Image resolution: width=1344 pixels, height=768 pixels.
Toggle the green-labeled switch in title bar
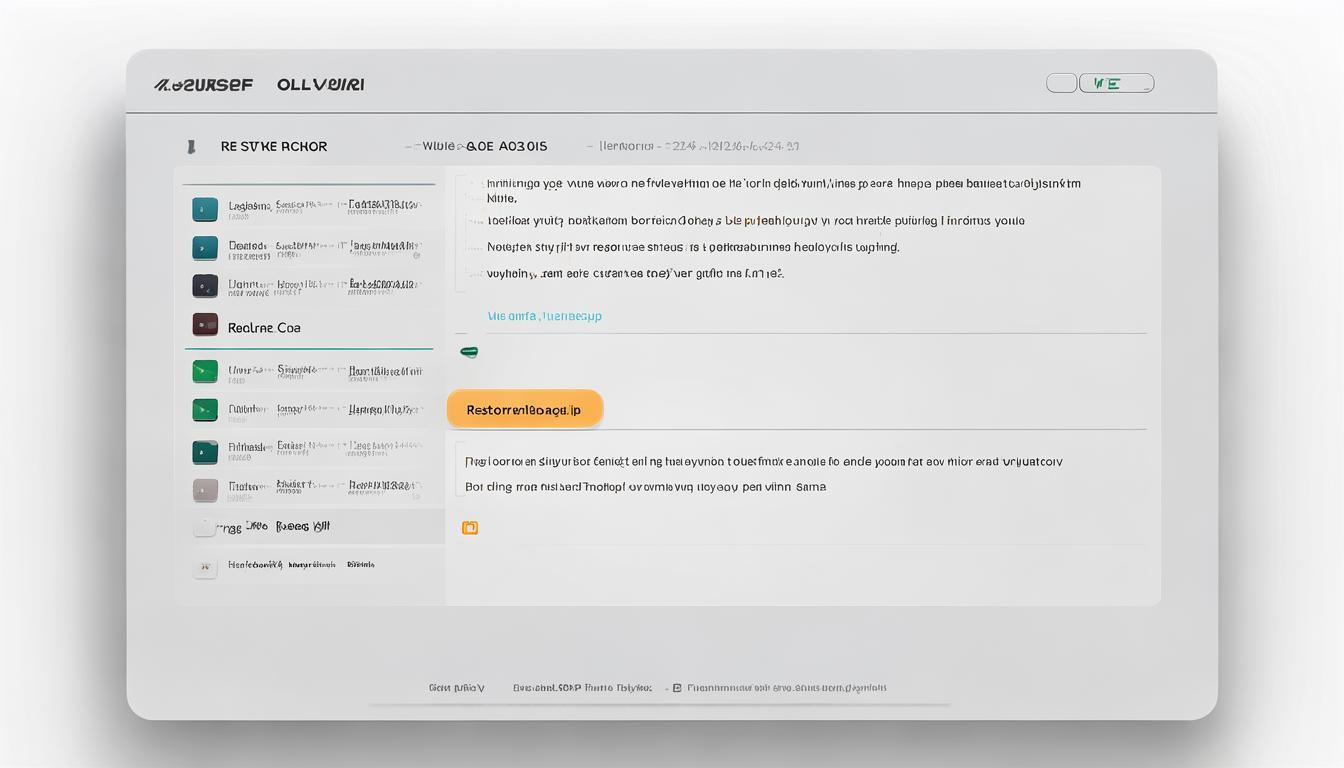click(1116, 84)
